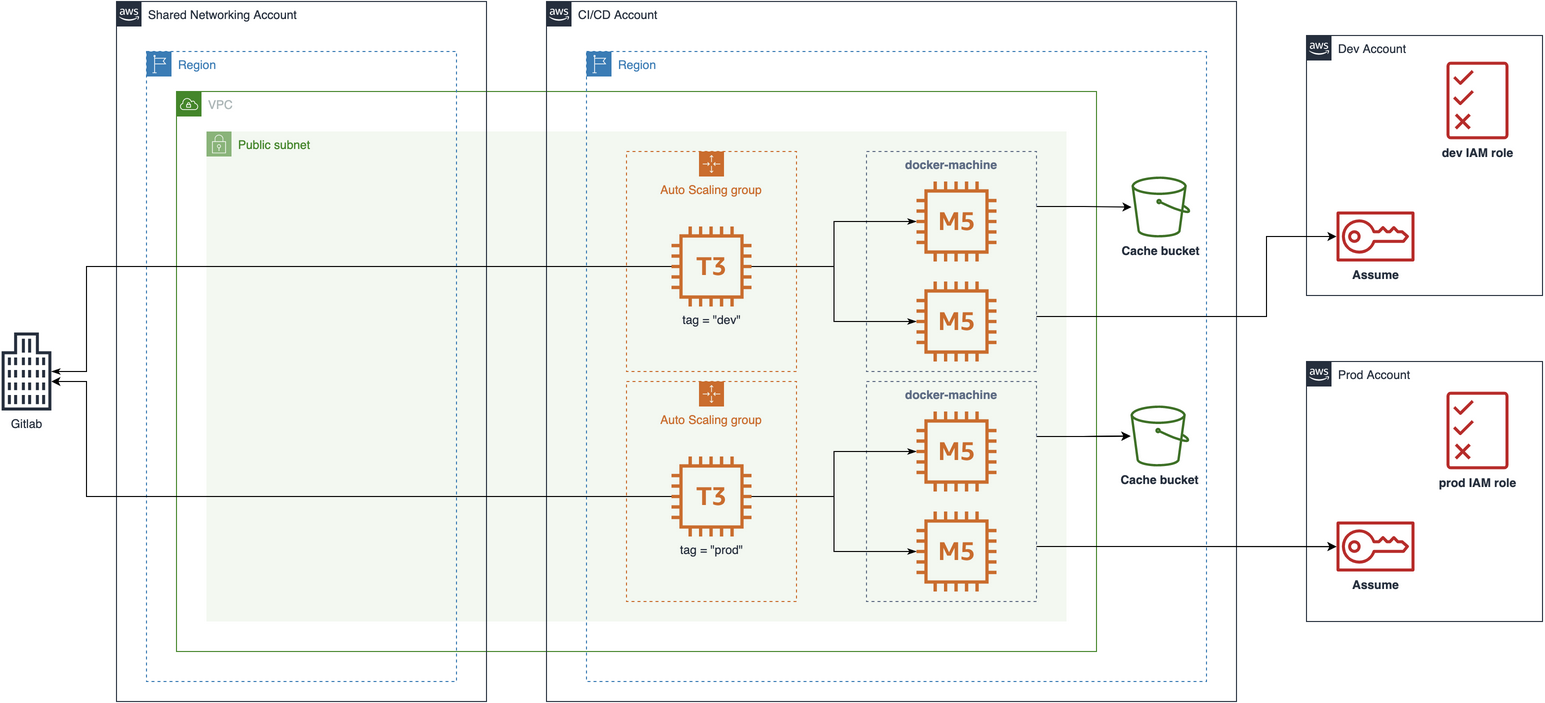The image size is (1545, 703).
Task: Select the Region flag icon in Shared Networking Account
Action: (x=159, y=64)
